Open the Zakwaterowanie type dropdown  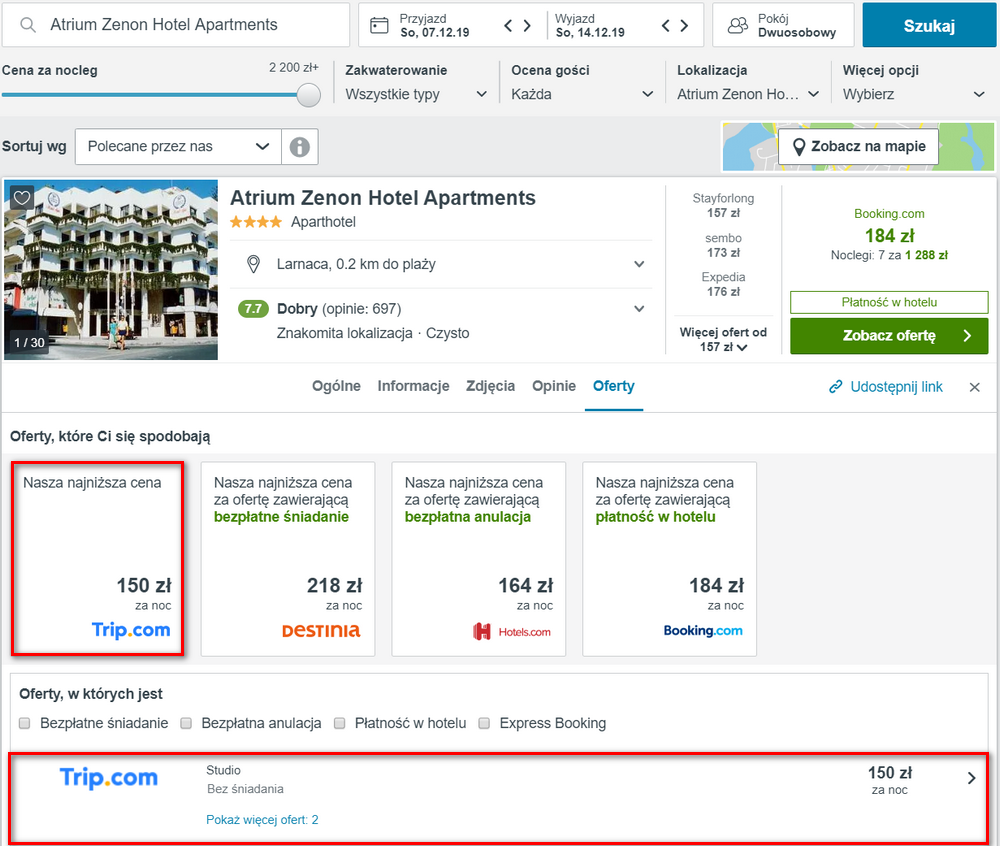tap(416, 94)
